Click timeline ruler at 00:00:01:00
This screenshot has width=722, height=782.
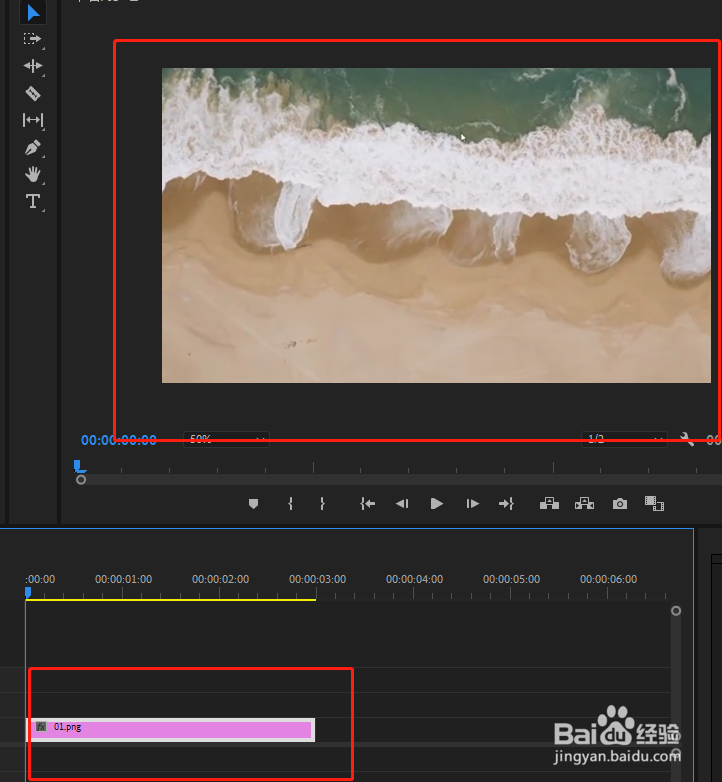123,579
